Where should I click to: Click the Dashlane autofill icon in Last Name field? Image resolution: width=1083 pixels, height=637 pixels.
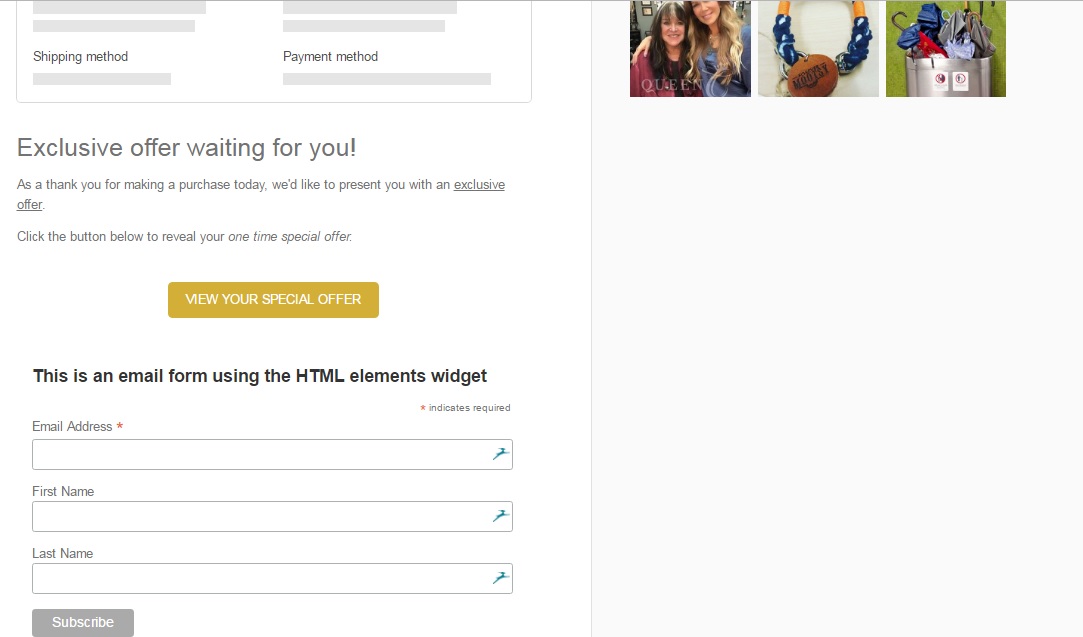[x=499, y=578]
